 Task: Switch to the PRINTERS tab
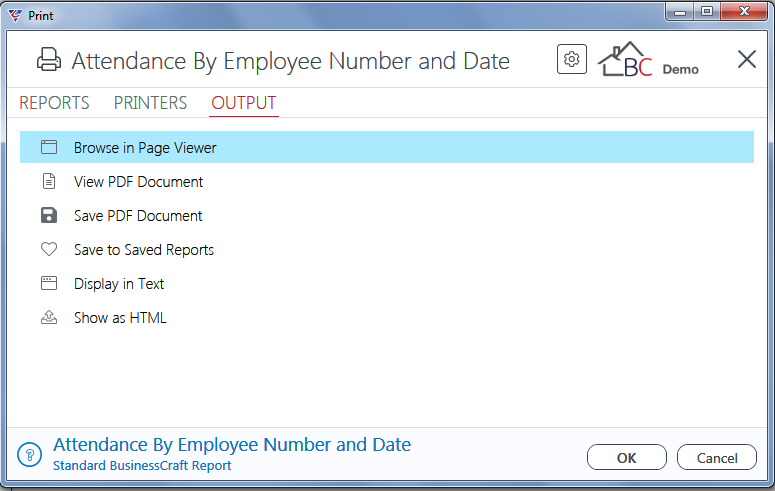(x=150, y=103)
